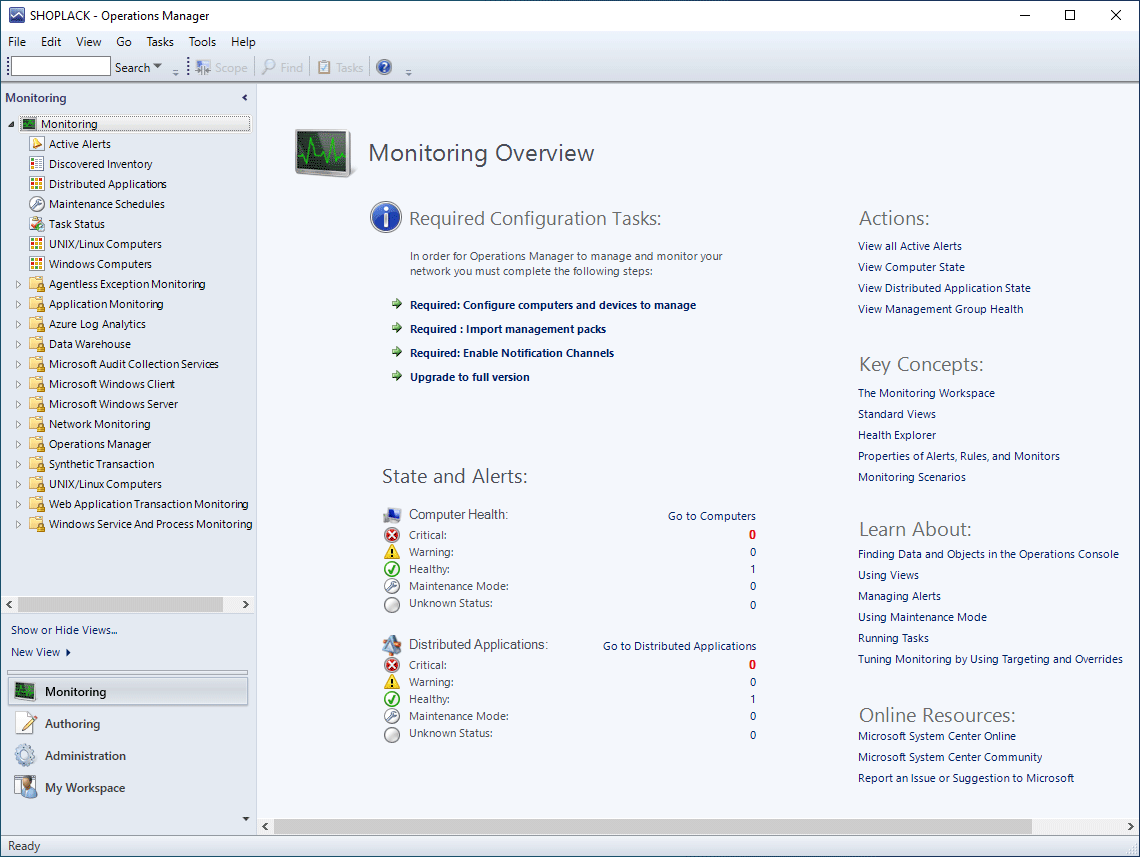Click the Find magnifier toolbar icon
1140x857 pixels.
pyautogui.click(x=269, y=68)
